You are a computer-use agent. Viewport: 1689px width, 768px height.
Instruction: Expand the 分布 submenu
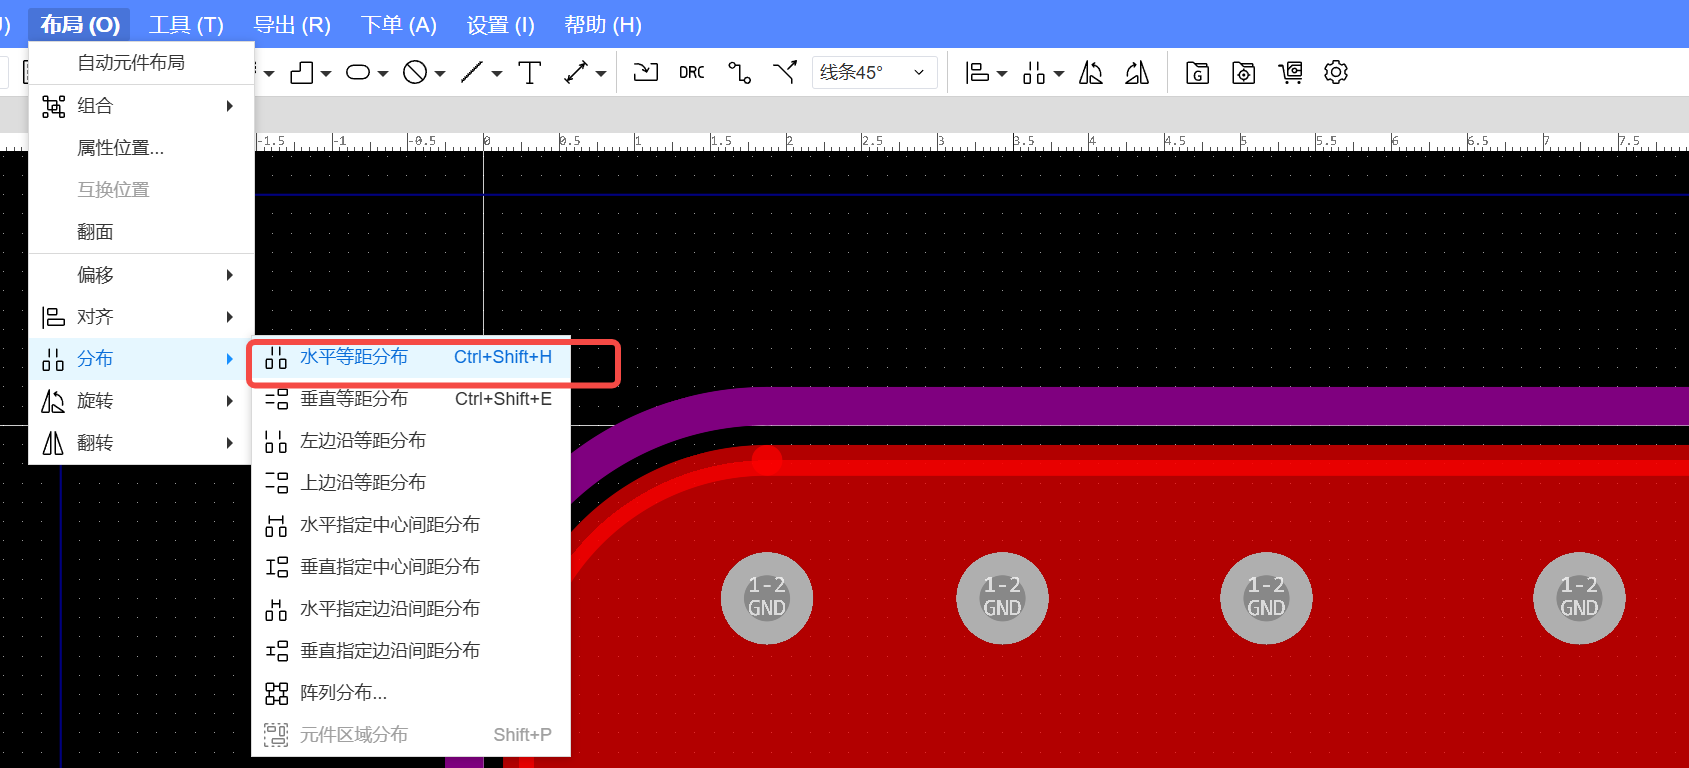[141, 359]
